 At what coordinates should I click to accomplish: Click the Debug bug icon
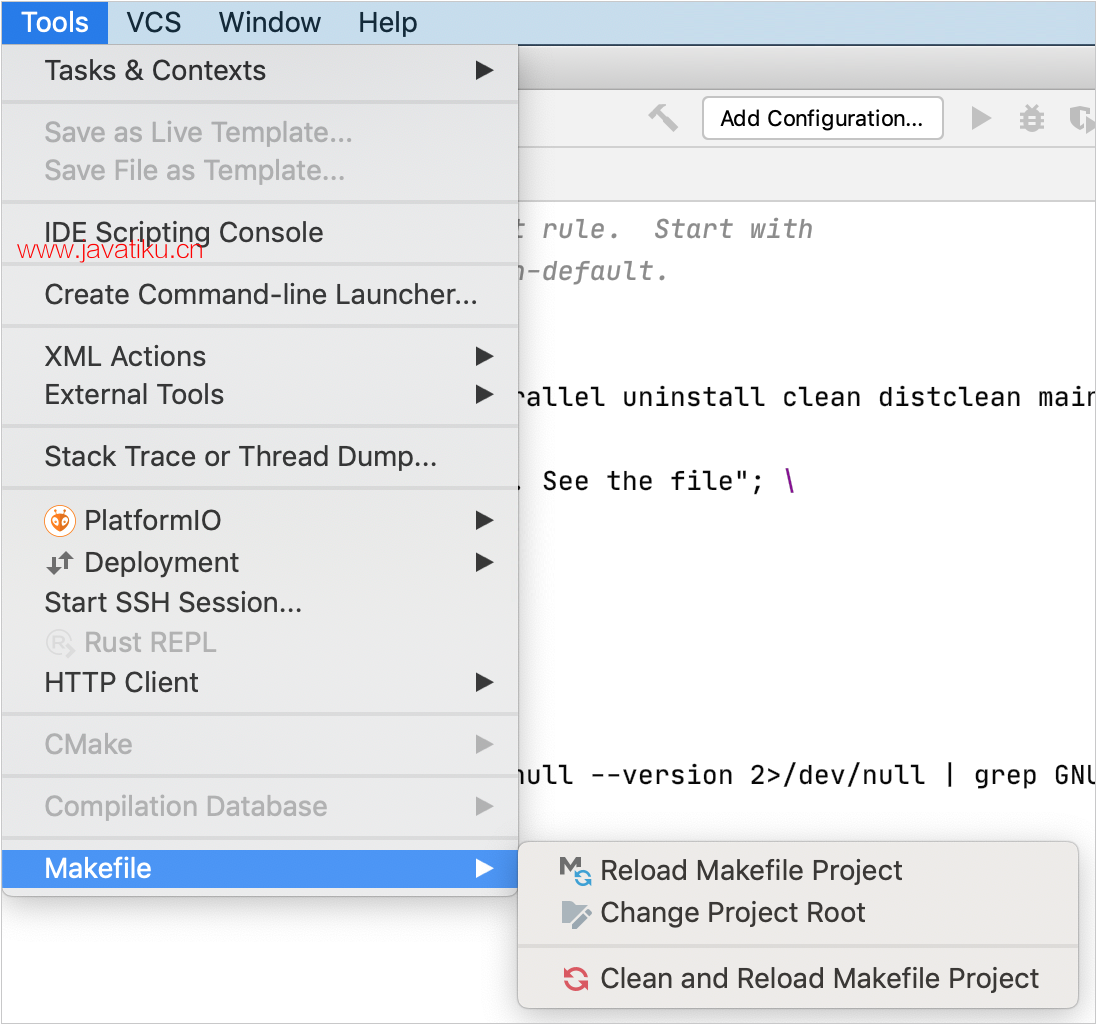1031,118
